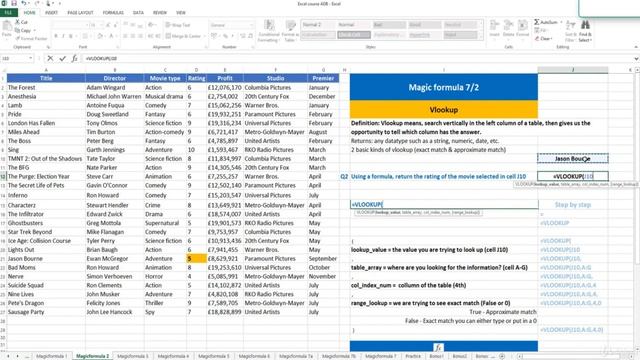Cut the selection with Cut
Screen dimensions: 640x360
22,22
